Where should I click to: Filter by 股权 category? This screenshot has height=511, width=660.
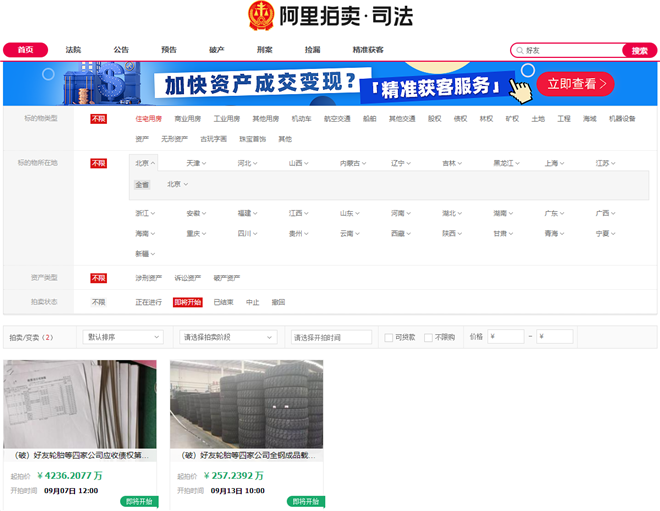[434, 119]
